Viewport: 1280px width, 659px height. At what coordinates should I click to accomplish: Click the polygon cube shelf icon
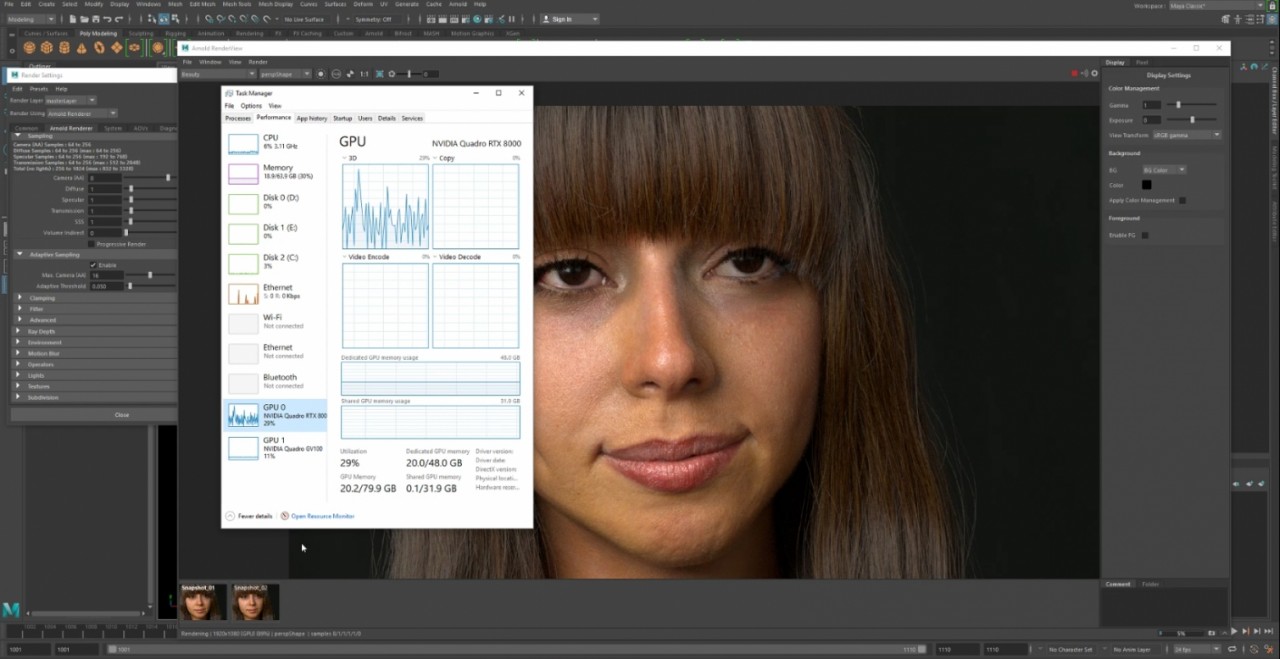pos(47,47)
